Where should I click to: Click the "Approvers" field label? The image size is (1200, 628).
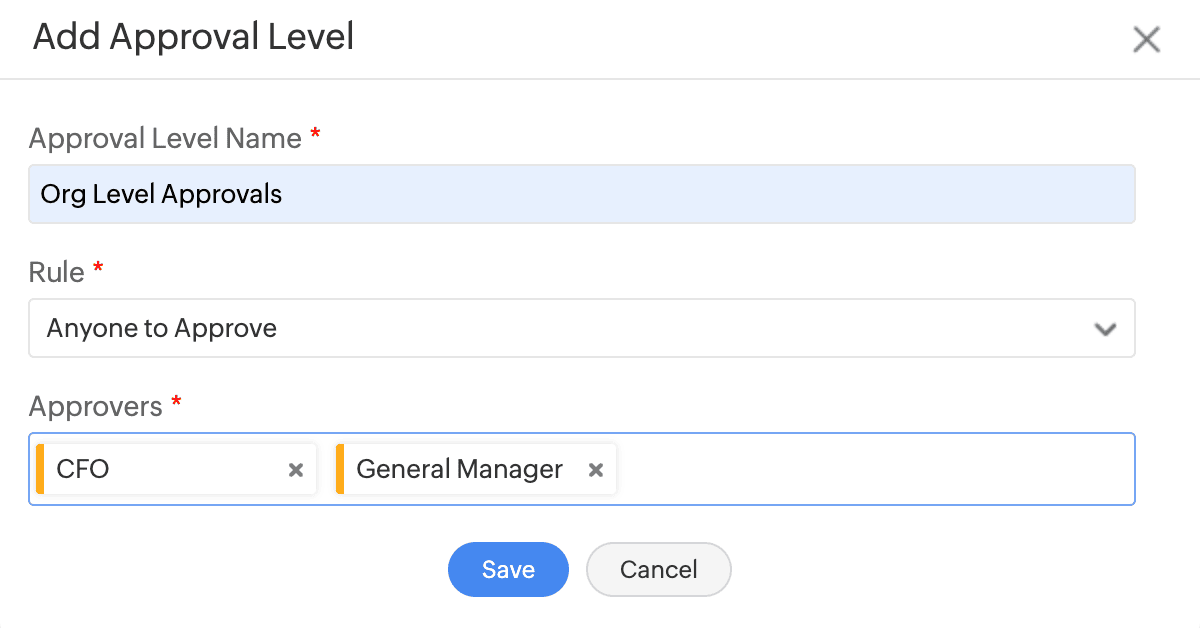(x=95, y=406)
